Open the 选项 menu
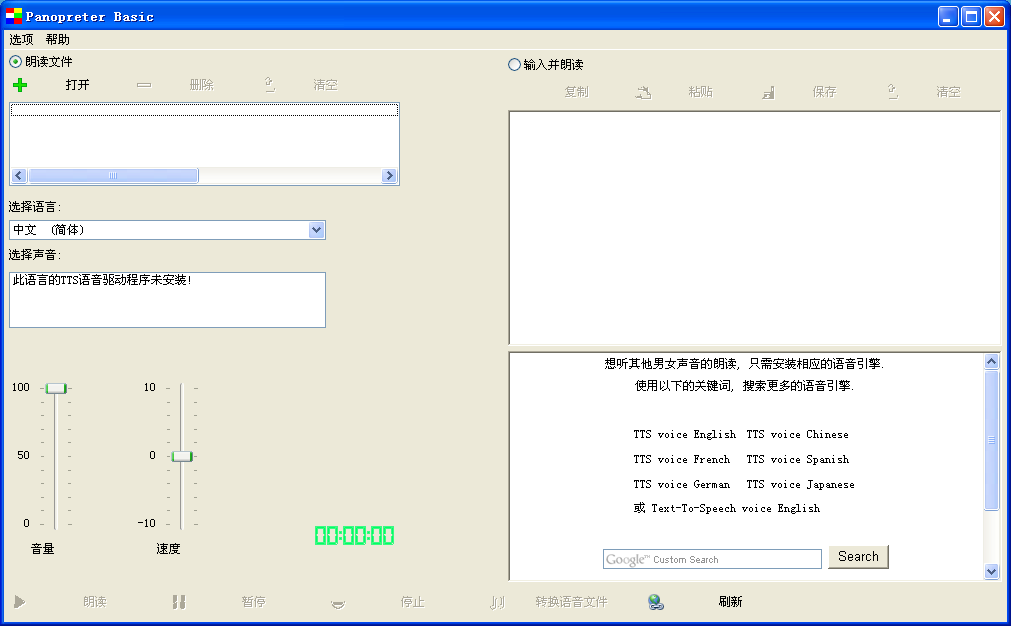The height and width of the screenshot is (626, 1011). tap(20, 40)
